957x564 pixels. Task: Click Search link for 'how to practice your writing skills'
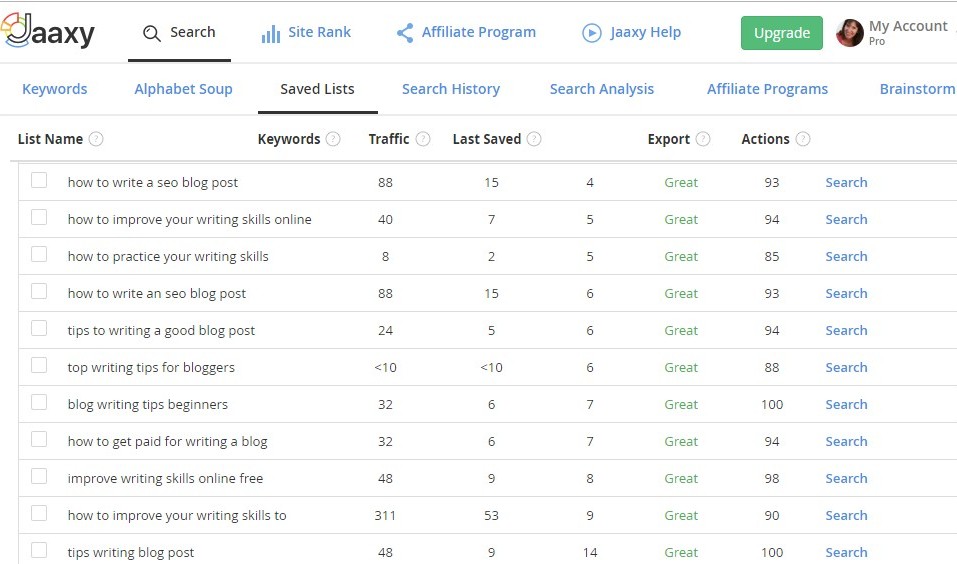click(x=847, y=256)
